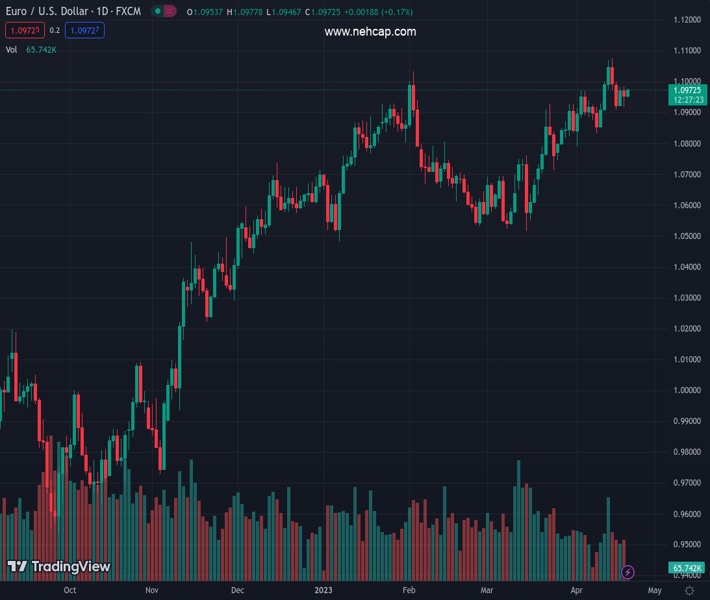Click the Feb label on time axis
Screen dimensions: 710x600
[409, 590]
